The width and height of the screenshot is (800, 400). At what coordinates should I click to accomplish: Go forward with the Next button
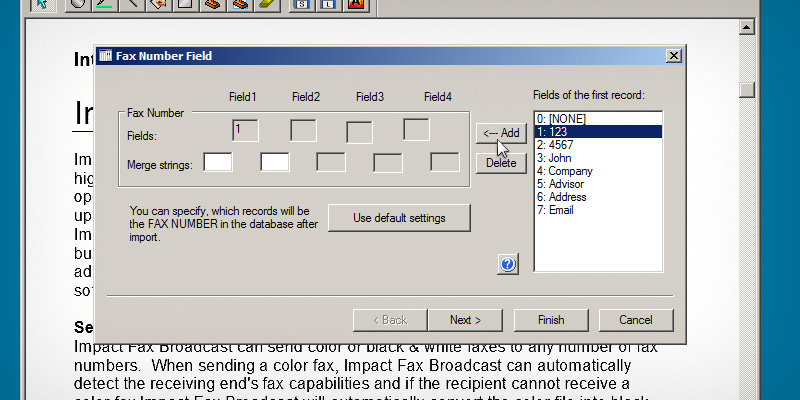coord(465,320)
